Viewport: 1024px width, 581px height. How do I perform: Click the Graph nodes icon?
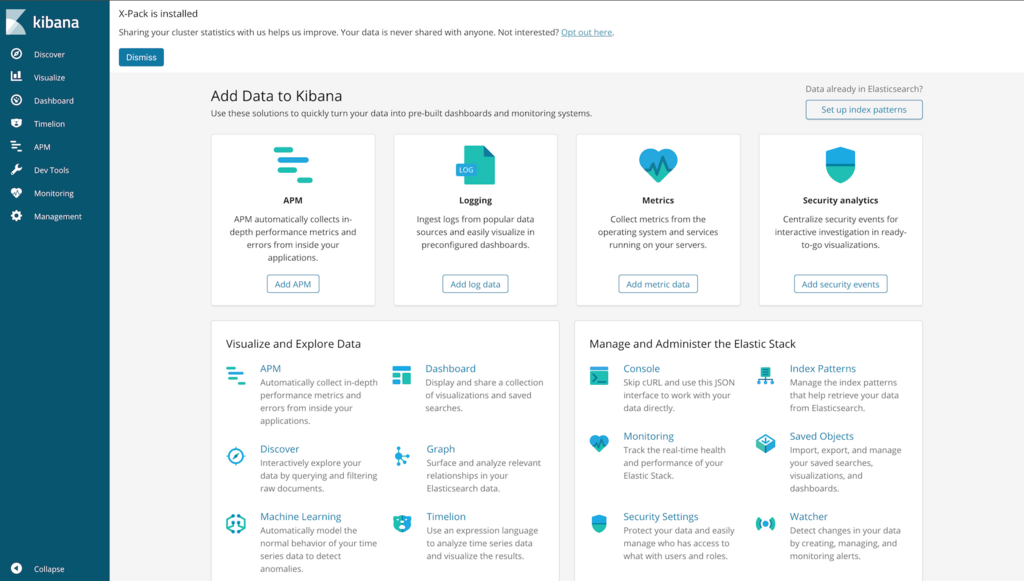tap(402, 456)
